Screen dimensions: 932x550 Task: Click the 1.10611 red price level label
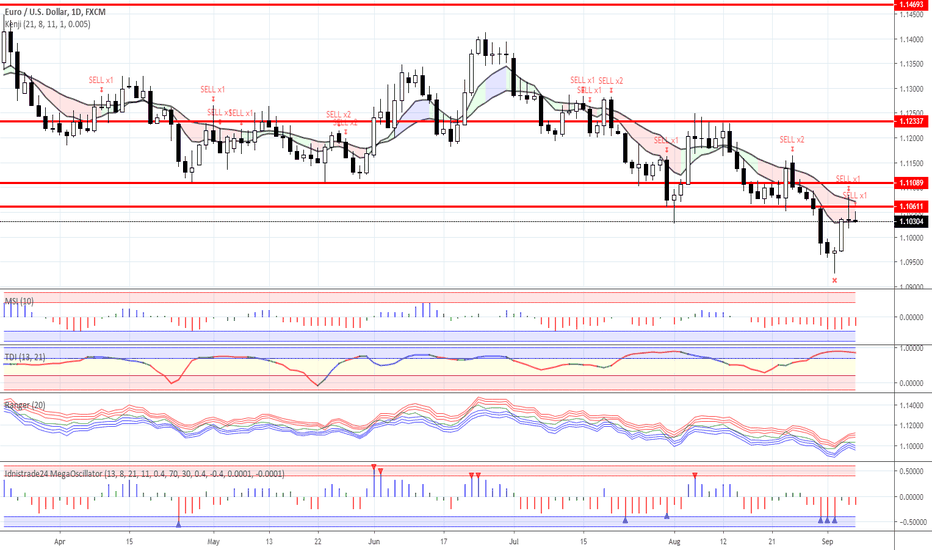911,207
